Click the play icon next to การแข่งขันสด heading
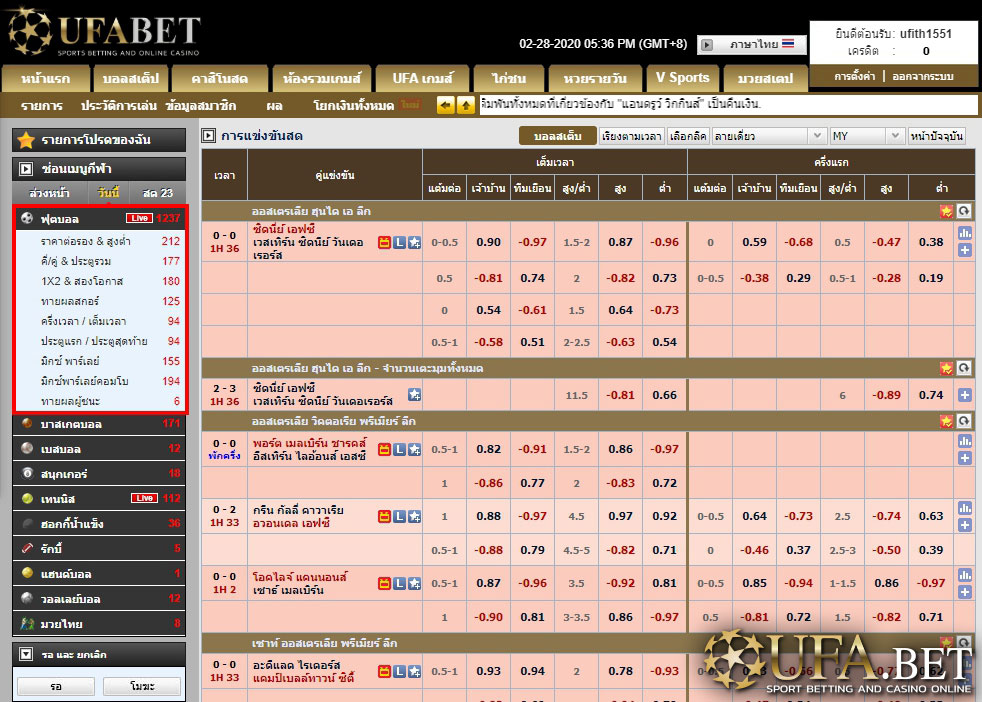 209,135
